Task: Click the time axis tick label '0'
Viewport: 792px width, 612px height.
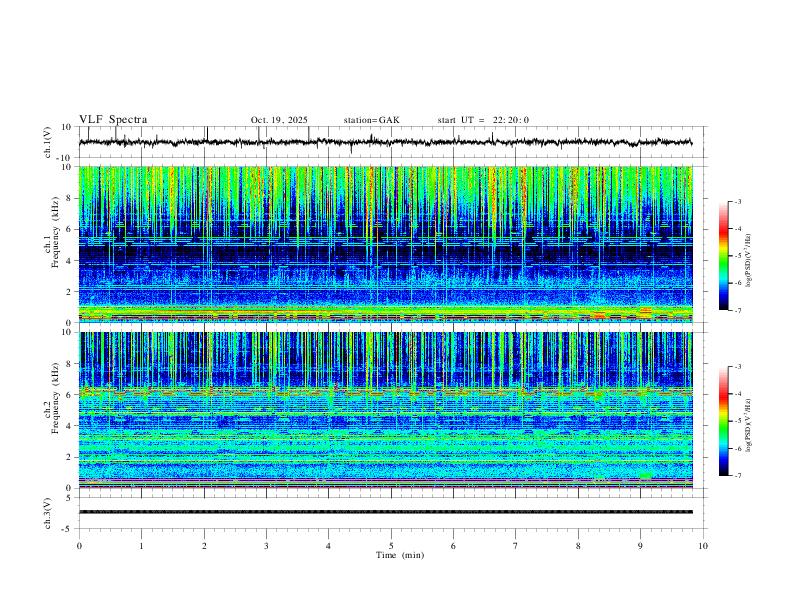Action: click(x=79, y=546)
